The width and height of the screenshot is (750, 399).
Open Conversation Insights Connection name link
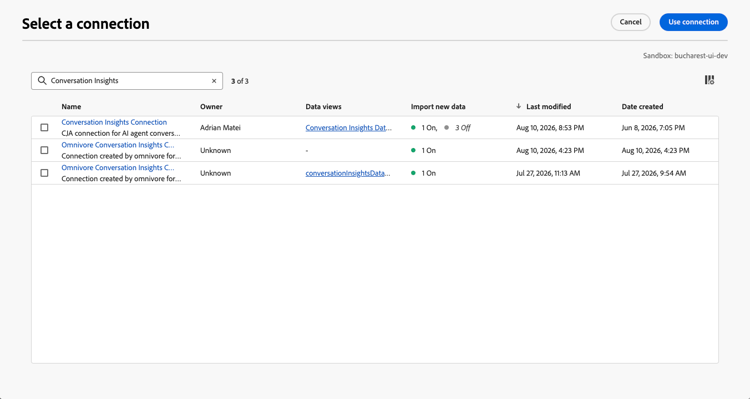point(114,122)
